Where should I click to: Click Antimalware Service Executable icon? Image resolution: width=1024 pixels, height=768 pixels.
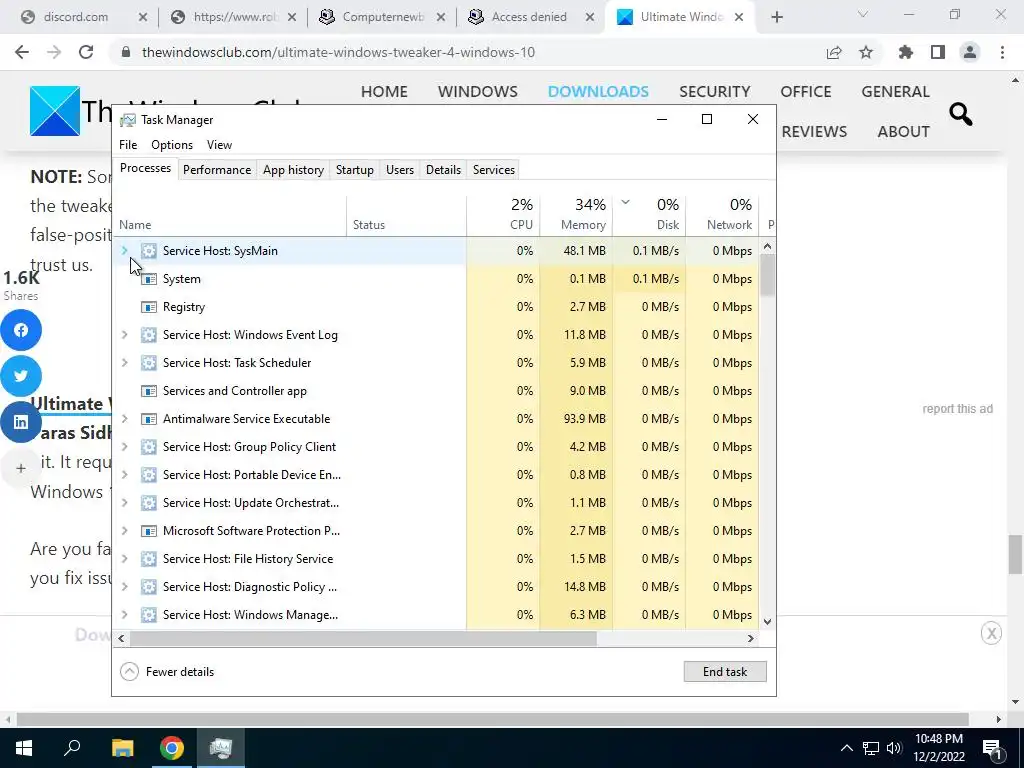click(x=149, y=419)
